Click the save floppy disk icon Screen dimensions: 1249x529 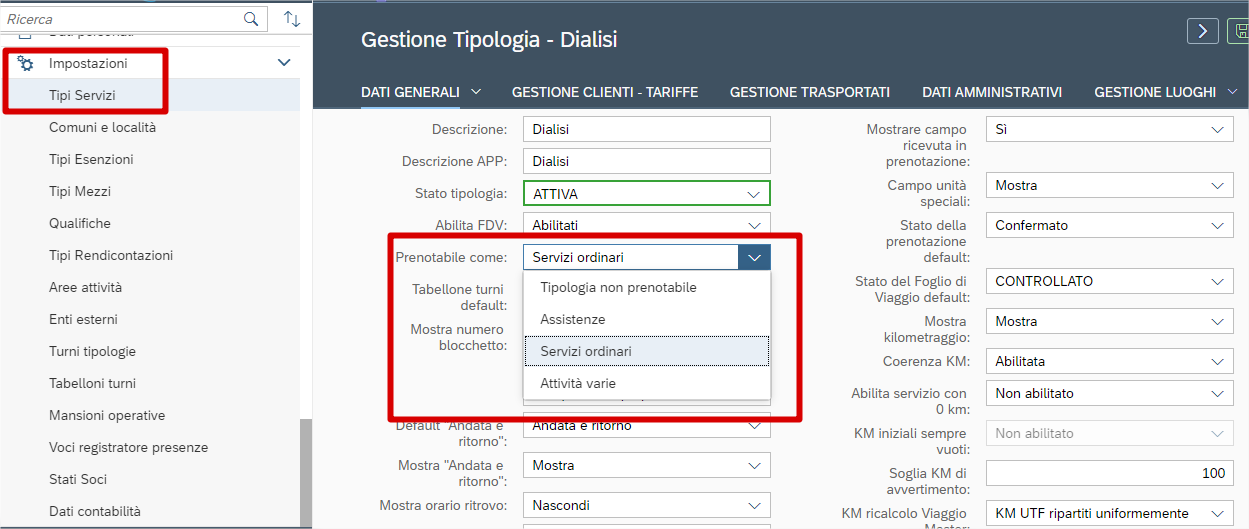point(1240,31)
